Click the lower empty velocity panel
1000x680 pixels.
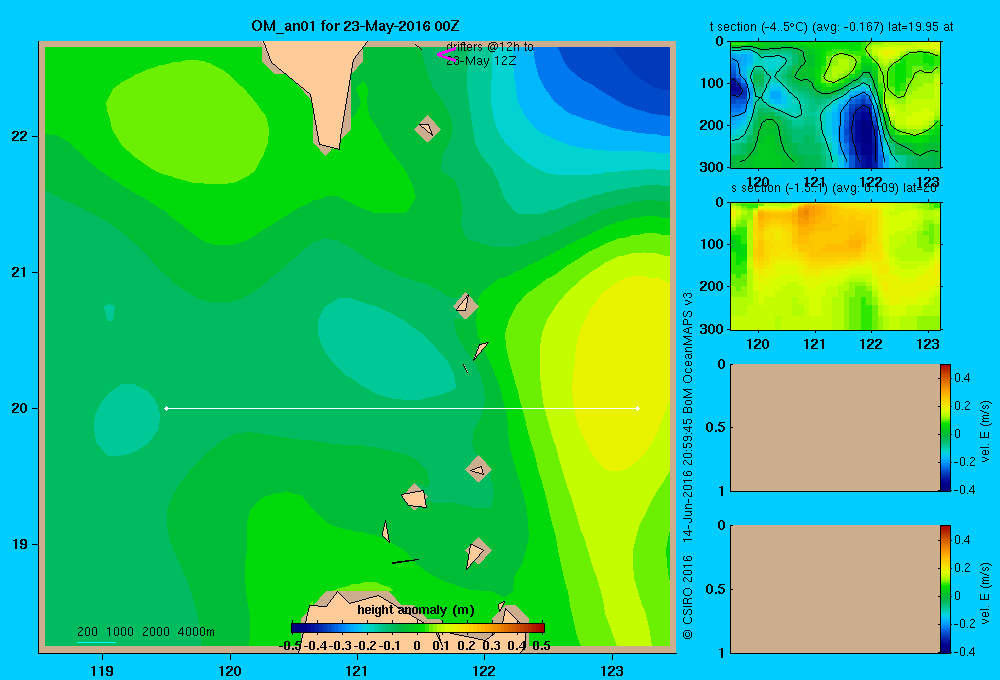(x=835, y=589)
